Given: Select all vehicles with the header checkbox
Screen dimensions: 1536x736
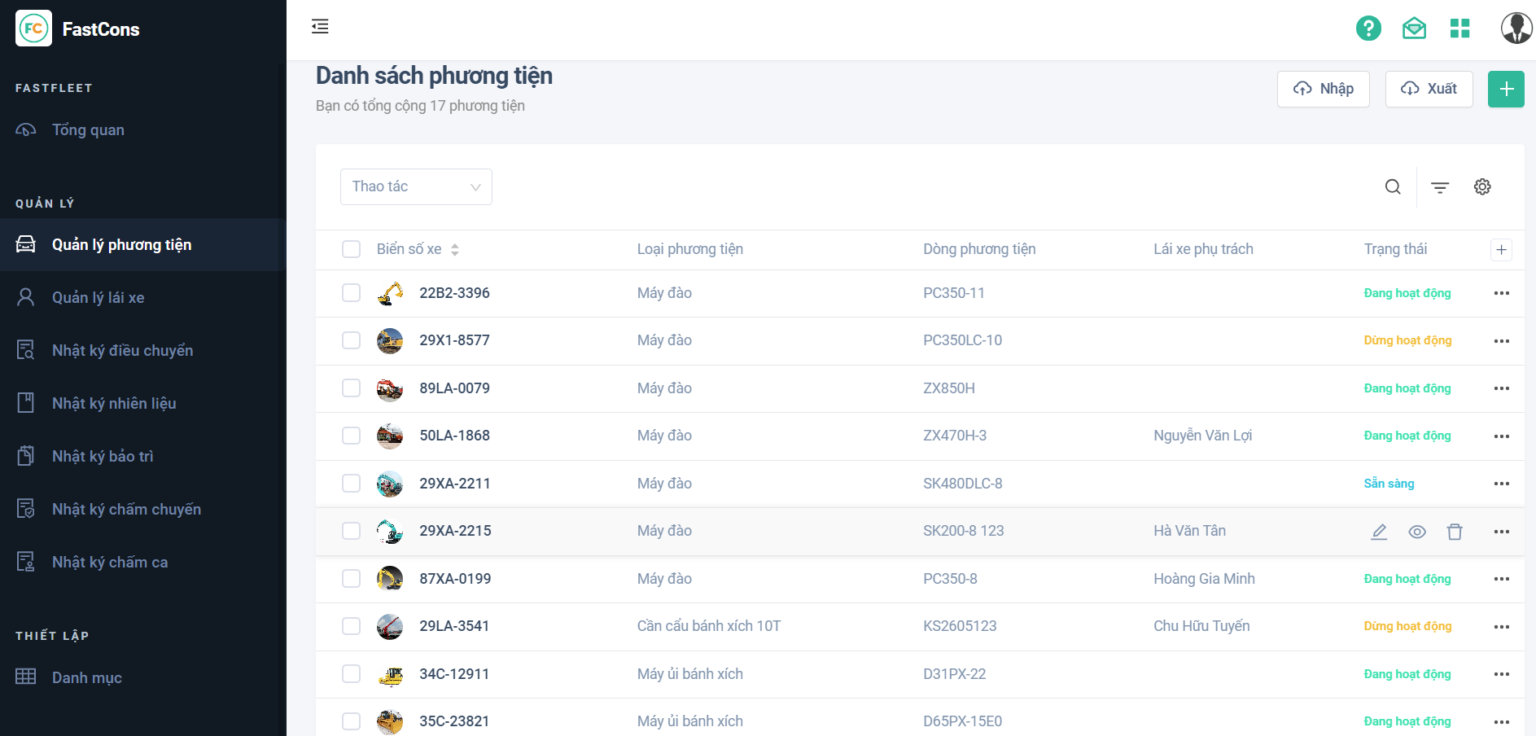Looking at the screenshot, I should tap(351, 249).
